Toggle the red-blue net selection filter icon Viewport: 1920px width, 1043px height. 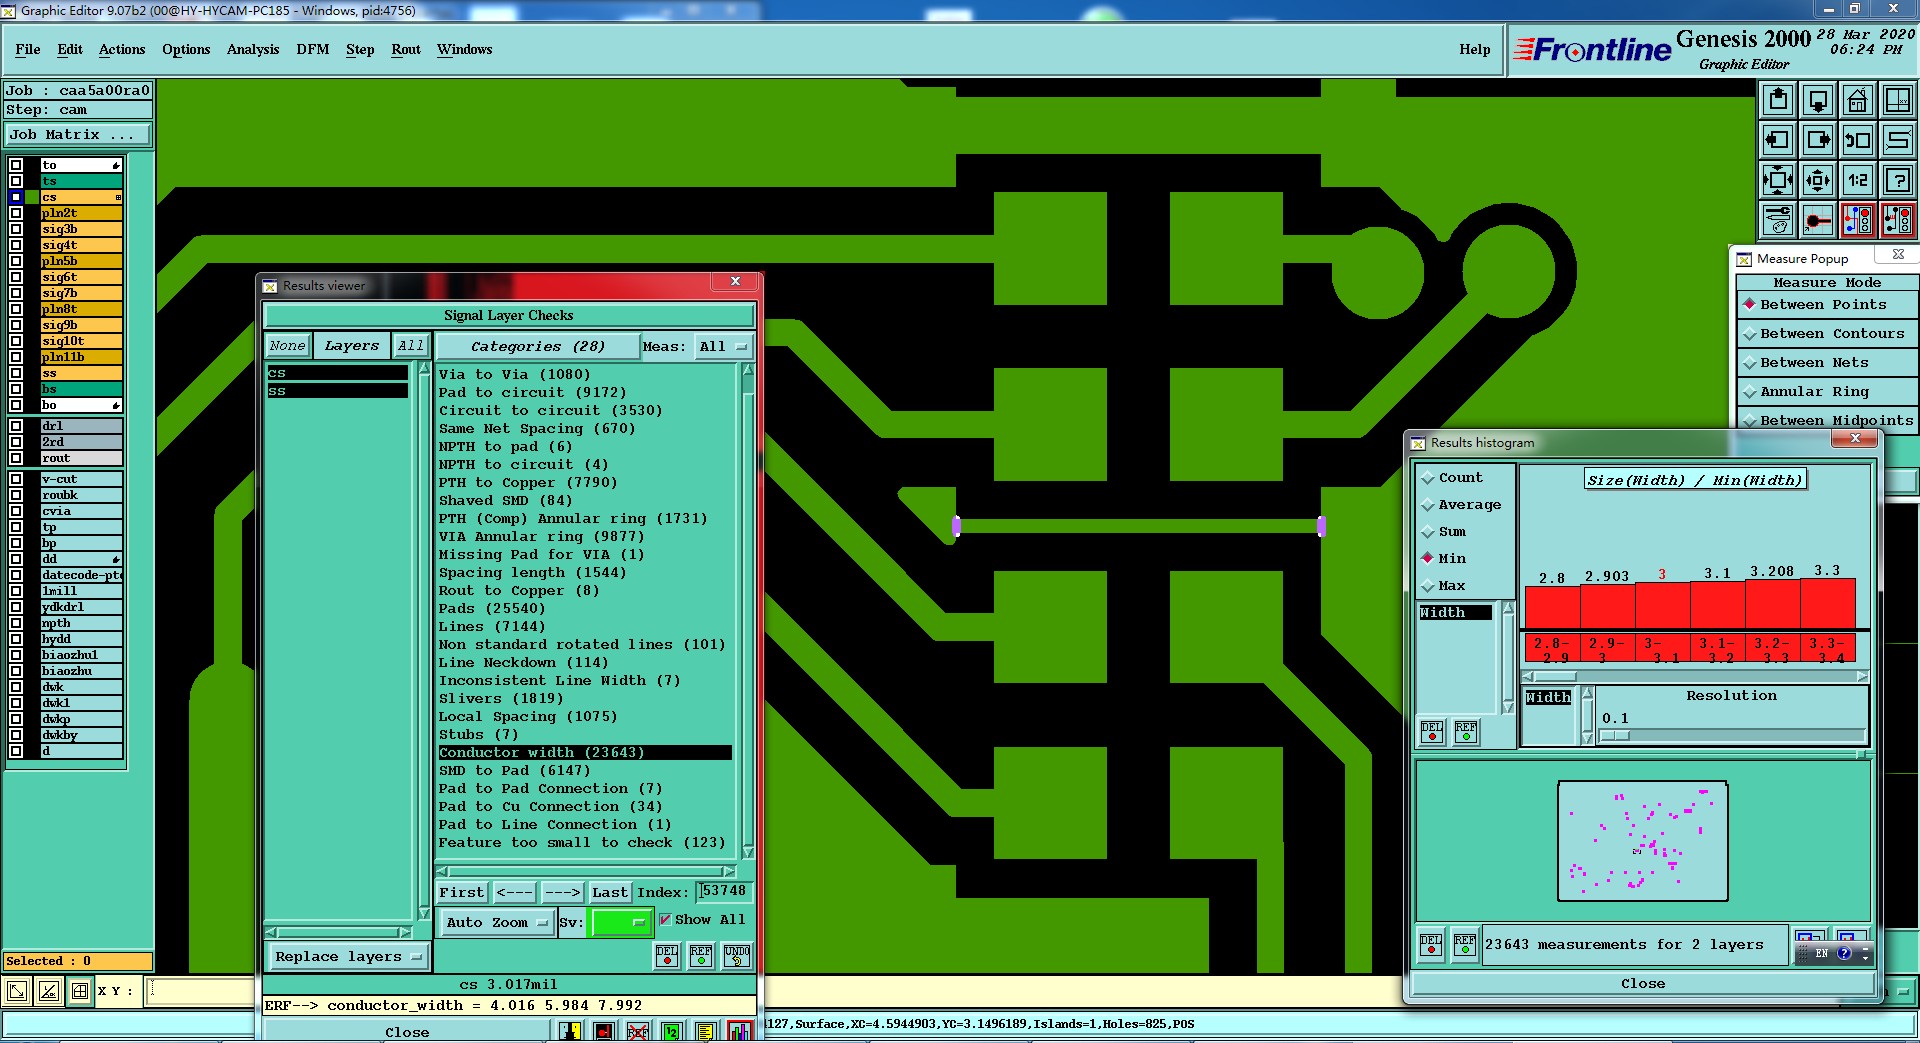click(1858, 220)
